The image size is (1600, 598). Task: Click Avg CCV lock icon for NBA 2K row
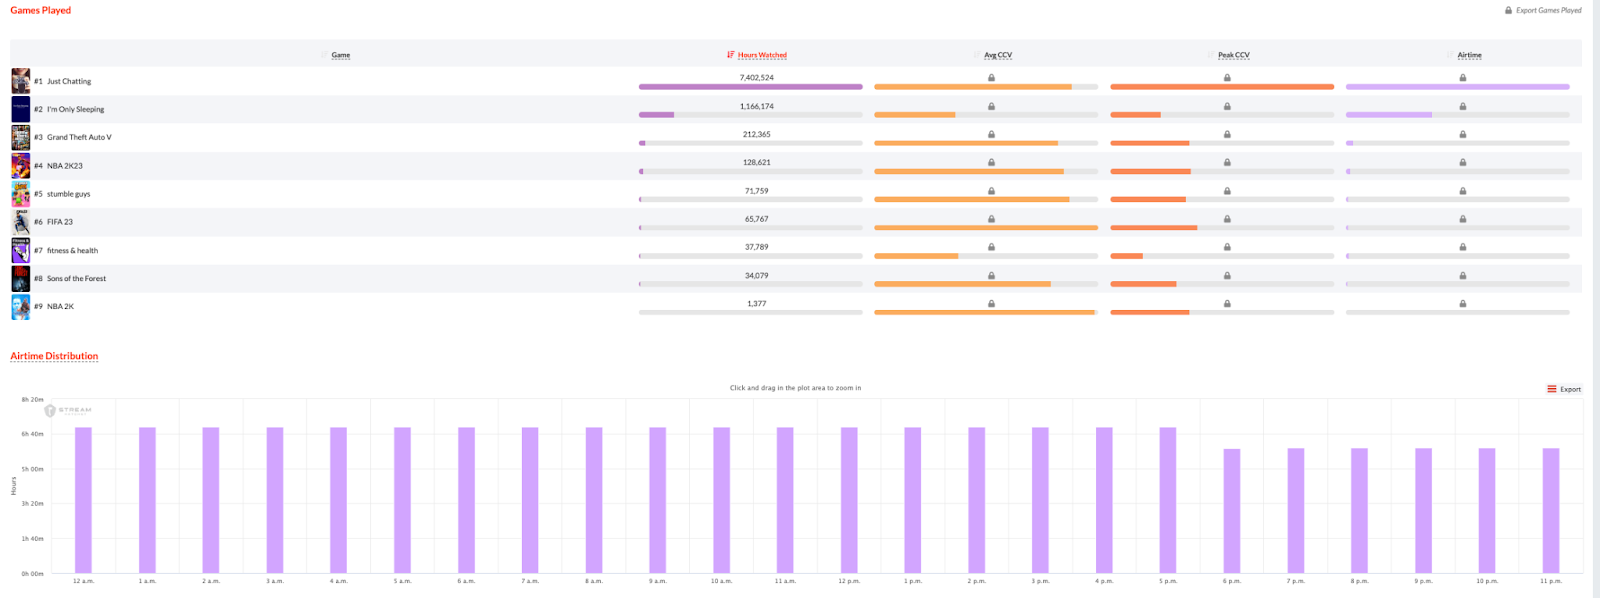(991, 303)
